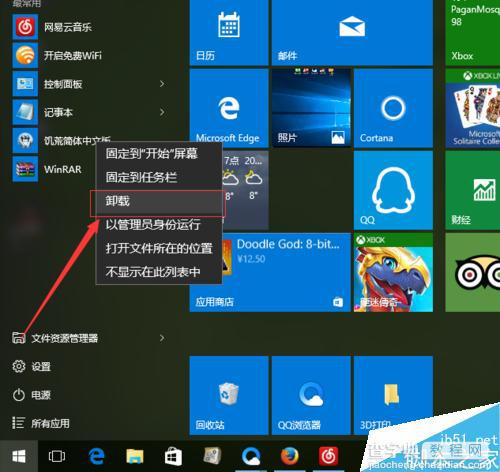500x472 pixels.
Task: Launch the 开启免费WiFi app icon
Action: point(25,55)
